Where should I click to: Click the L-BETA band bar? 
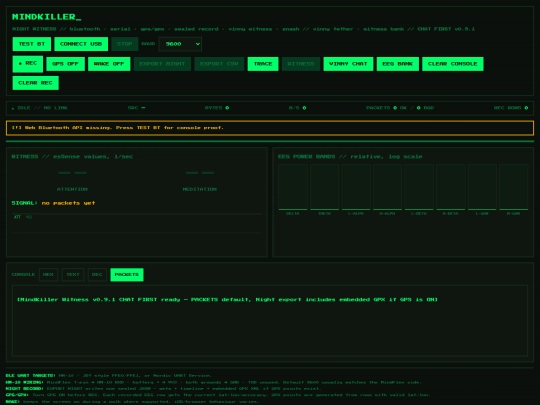click(419, 187)
